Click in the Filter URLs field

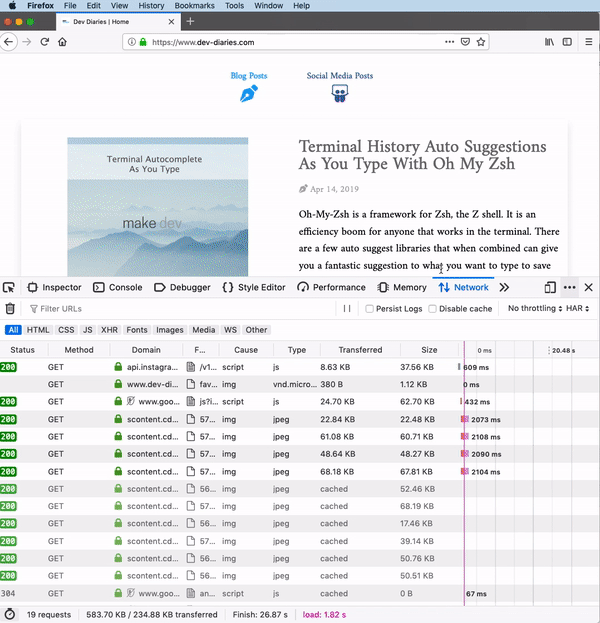[181, 309]
